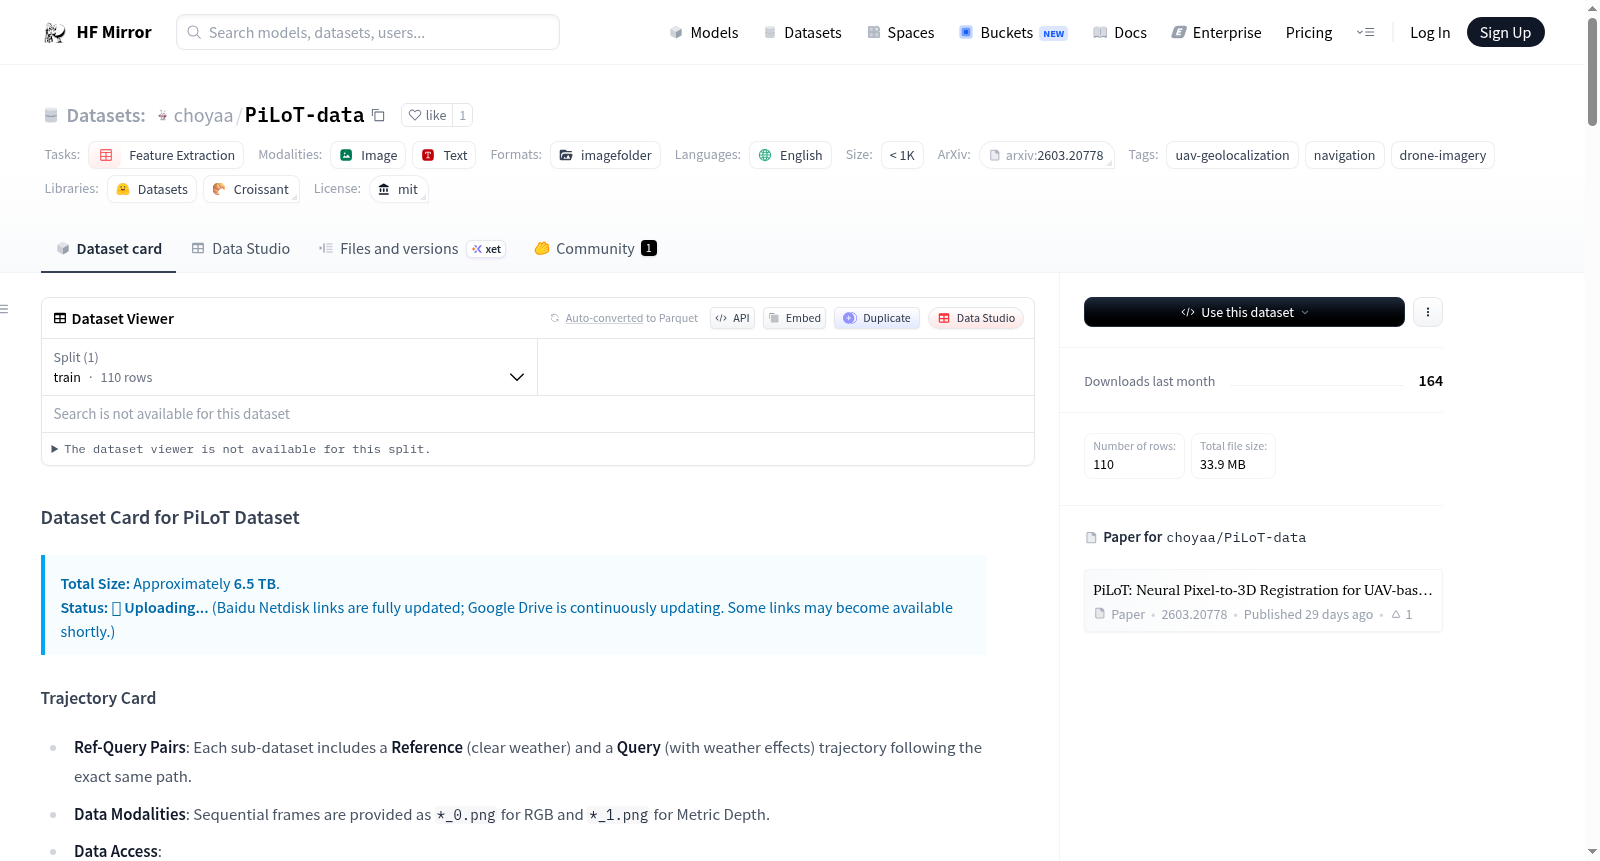Click the search models, datasets, users field
The image size is (1600, 861).
(368, 32)
